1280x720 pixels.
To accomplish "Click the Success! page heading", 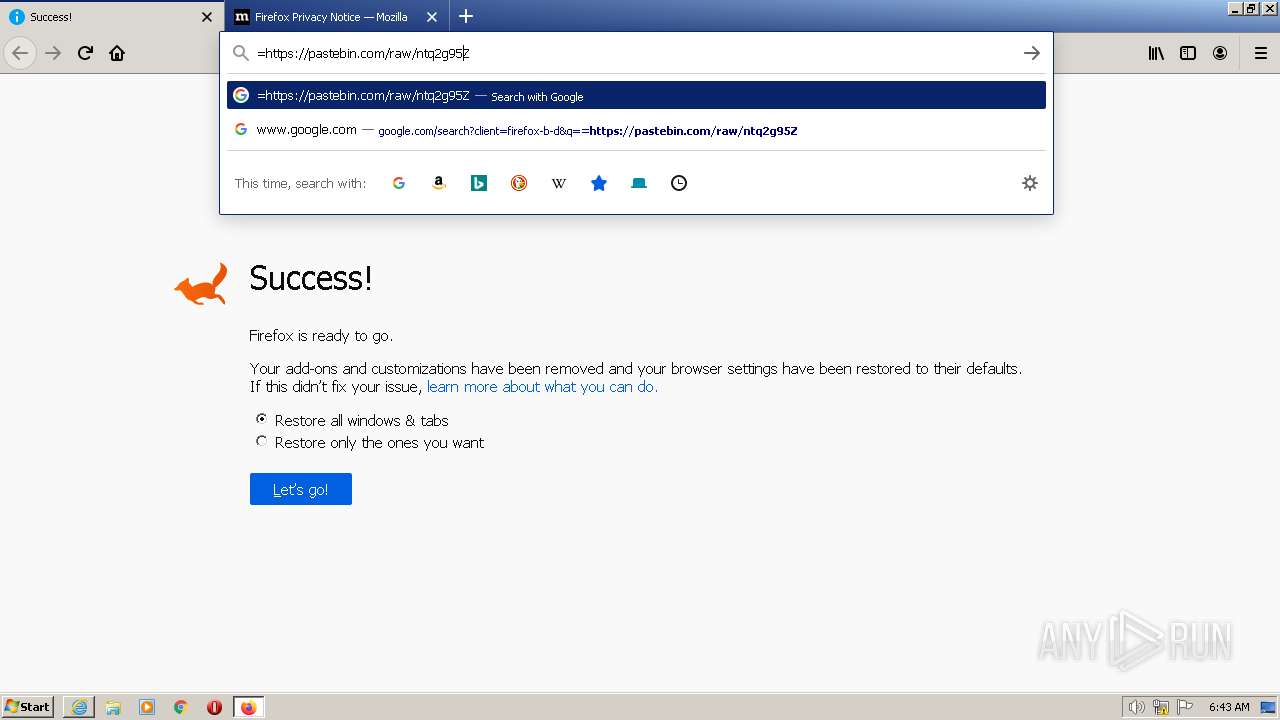I will tap(310, 278).
